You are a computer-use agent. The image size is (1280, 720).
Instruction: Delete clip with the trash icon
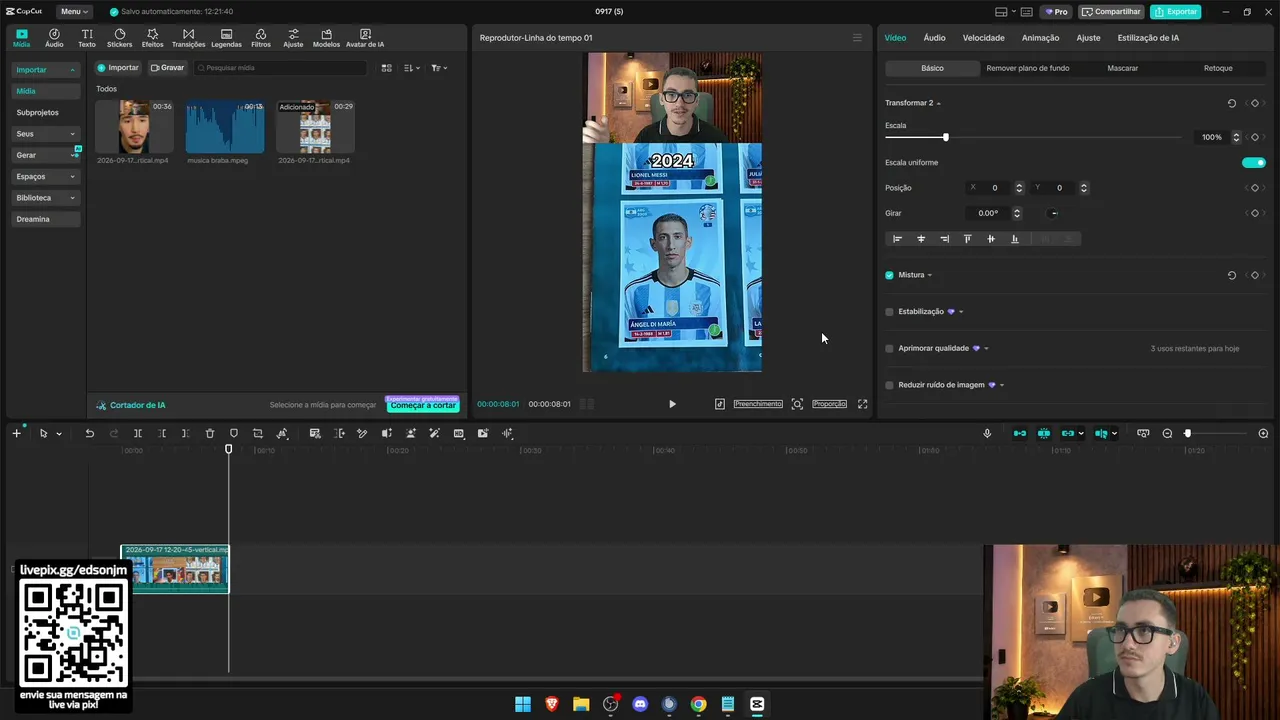210,433
